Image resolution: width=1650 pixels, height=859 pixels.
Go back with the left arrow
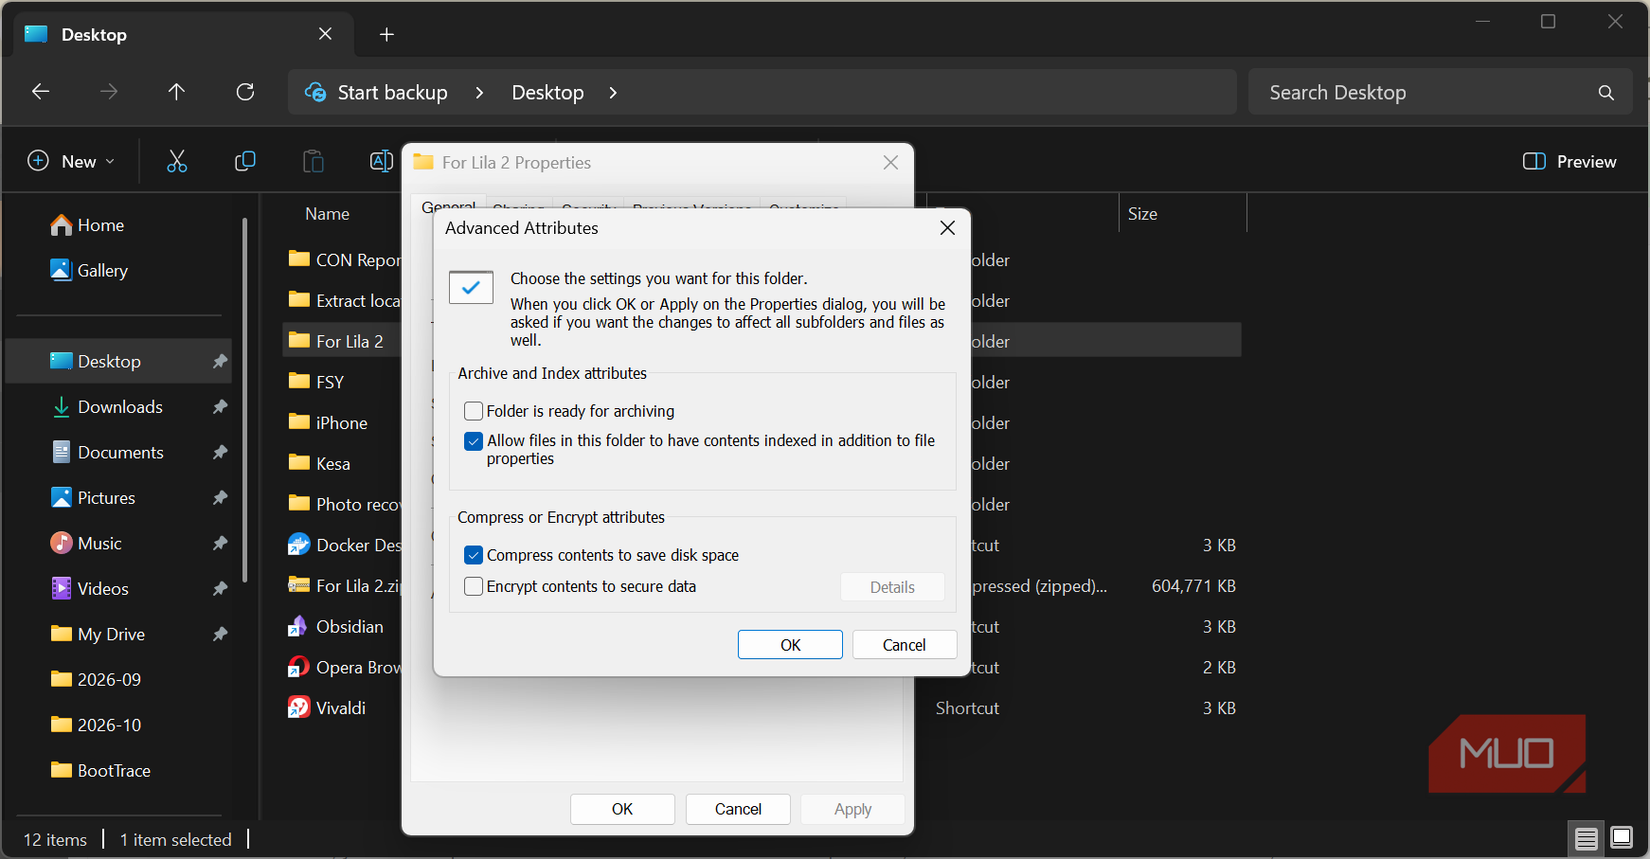pos(41,92)
